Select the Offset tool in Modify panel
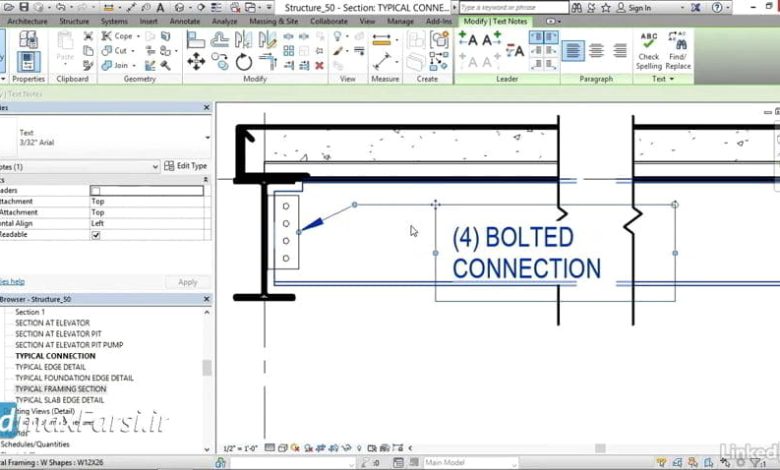This screenshot has height=470, width=780. [219, 39]
